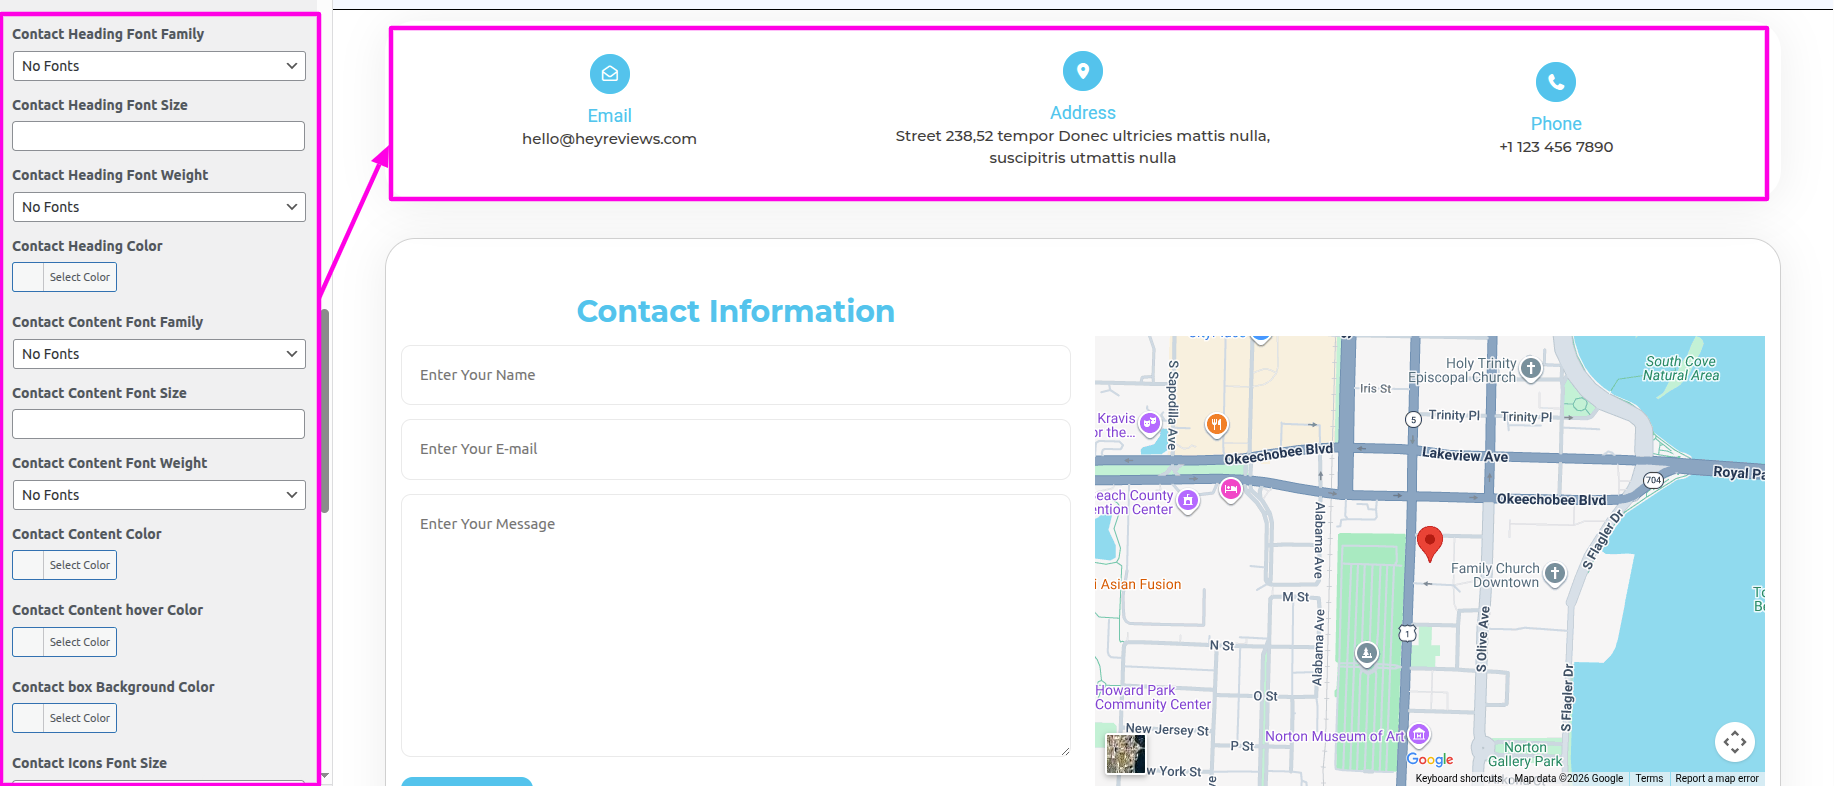This screenshot has width=1834, height=786.
Task: Click Norton Museum of Art map icon
Action: point(1419,736)
